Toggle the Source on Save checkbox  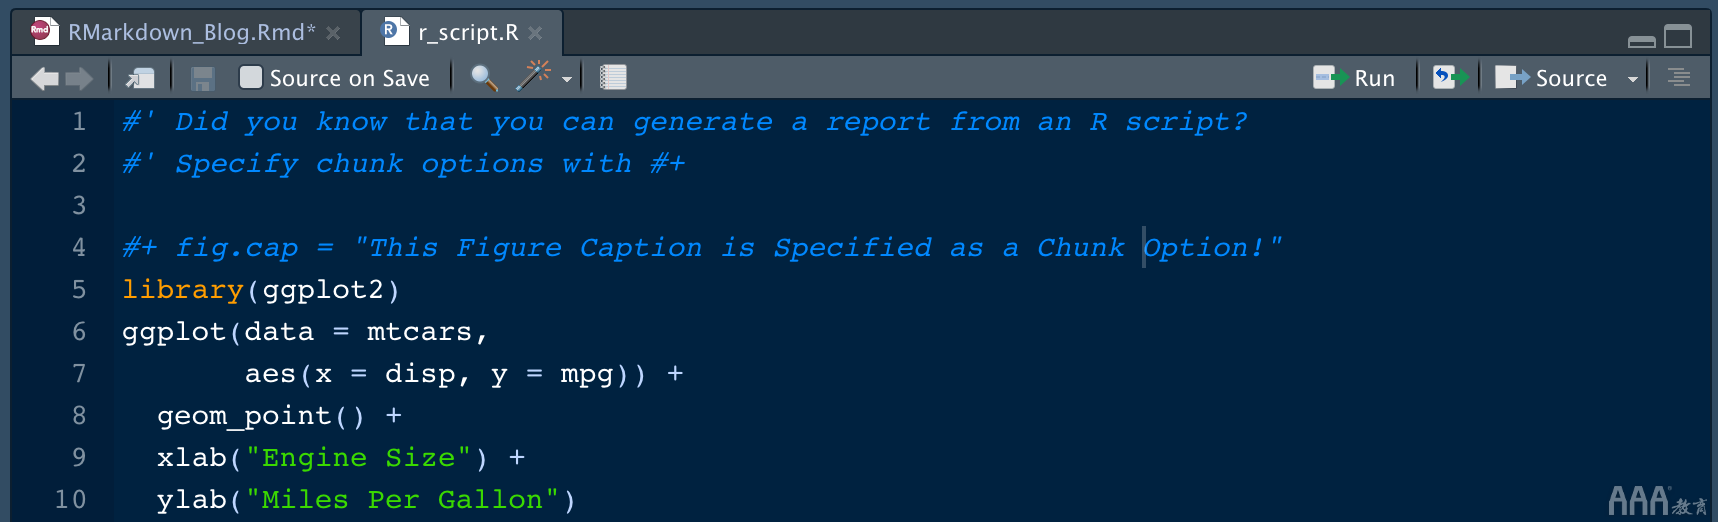click(251, 77)
